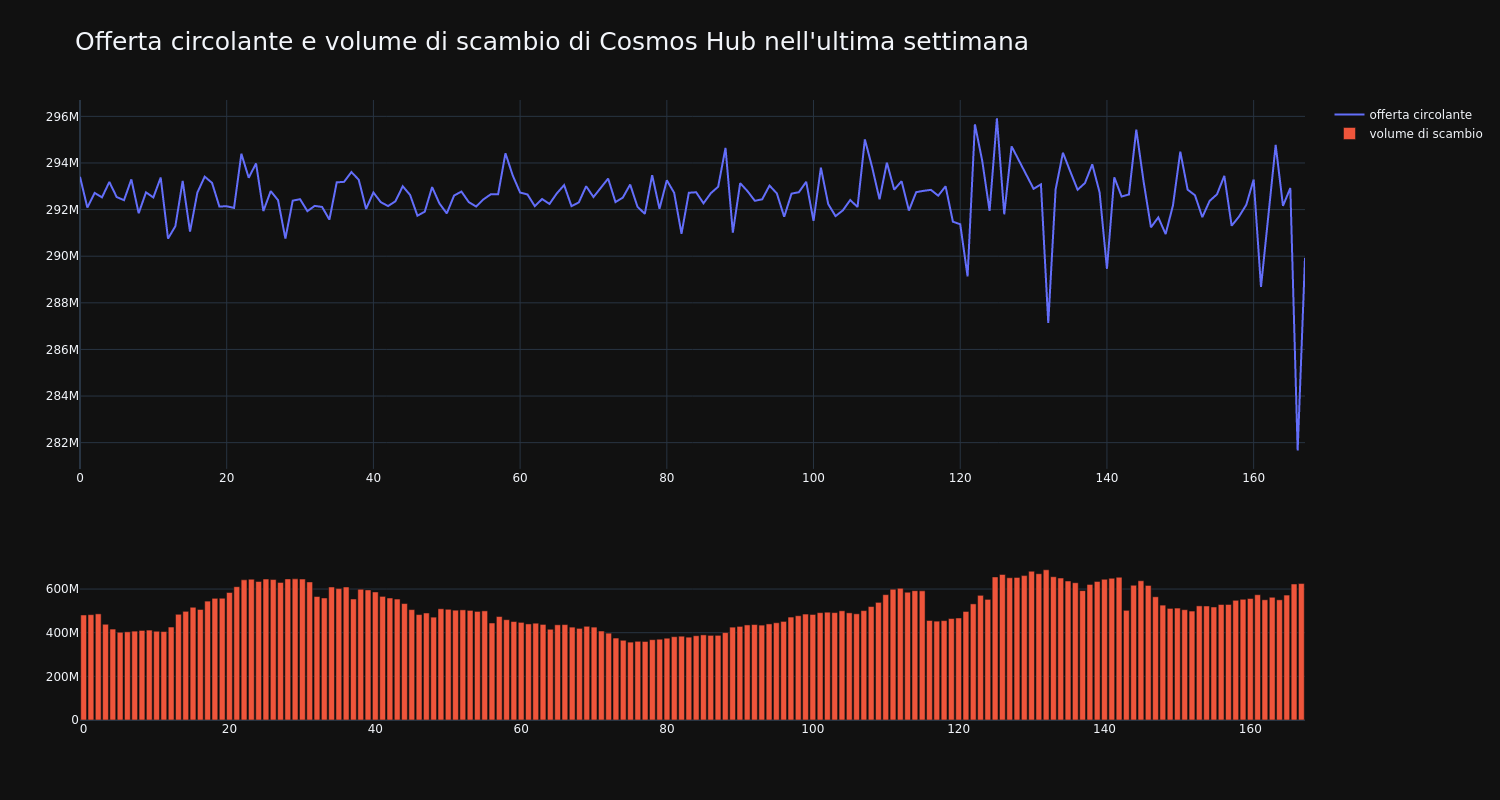The image size is (1500, 800).
Task: Click the 292M label on upper y-axis
Action: point(62,210)
